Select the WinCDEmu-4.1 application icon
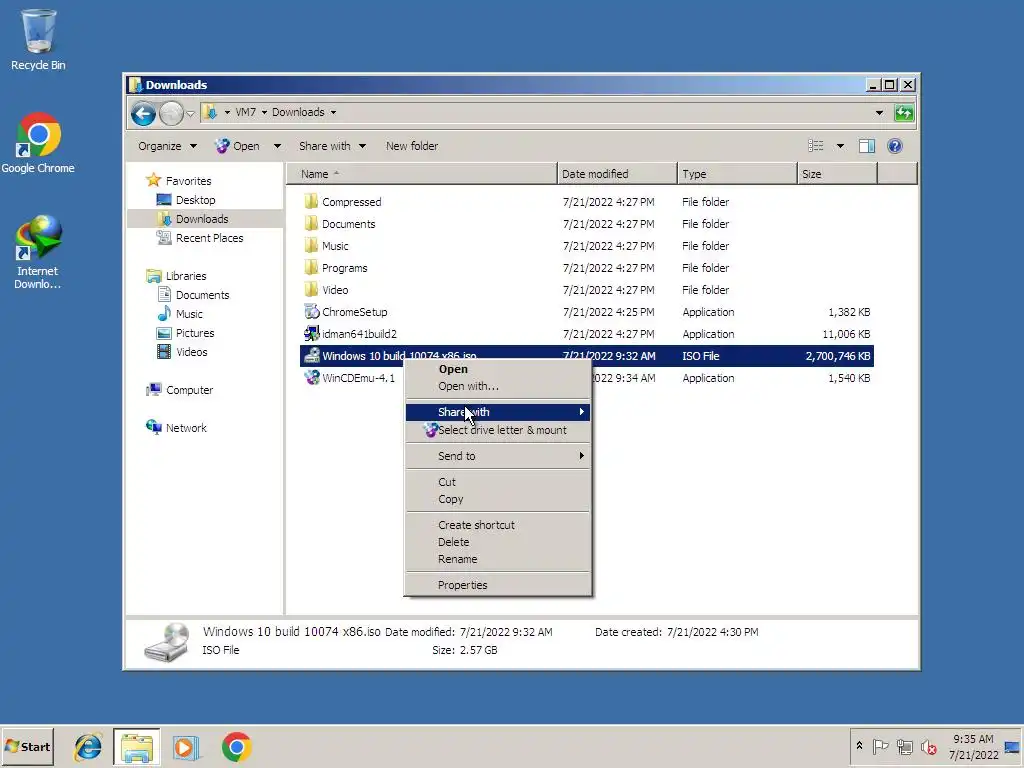The width and height of the screenshot is (1024, 768). 312,377
